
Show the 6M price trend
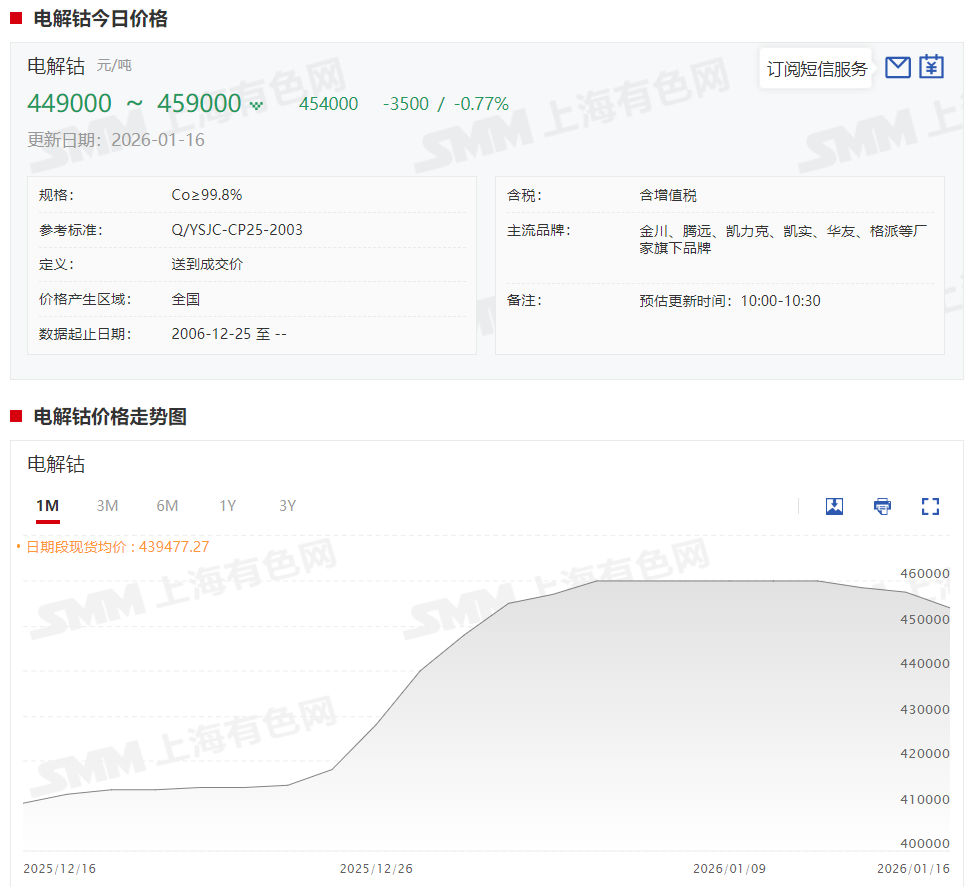(167, 506)
